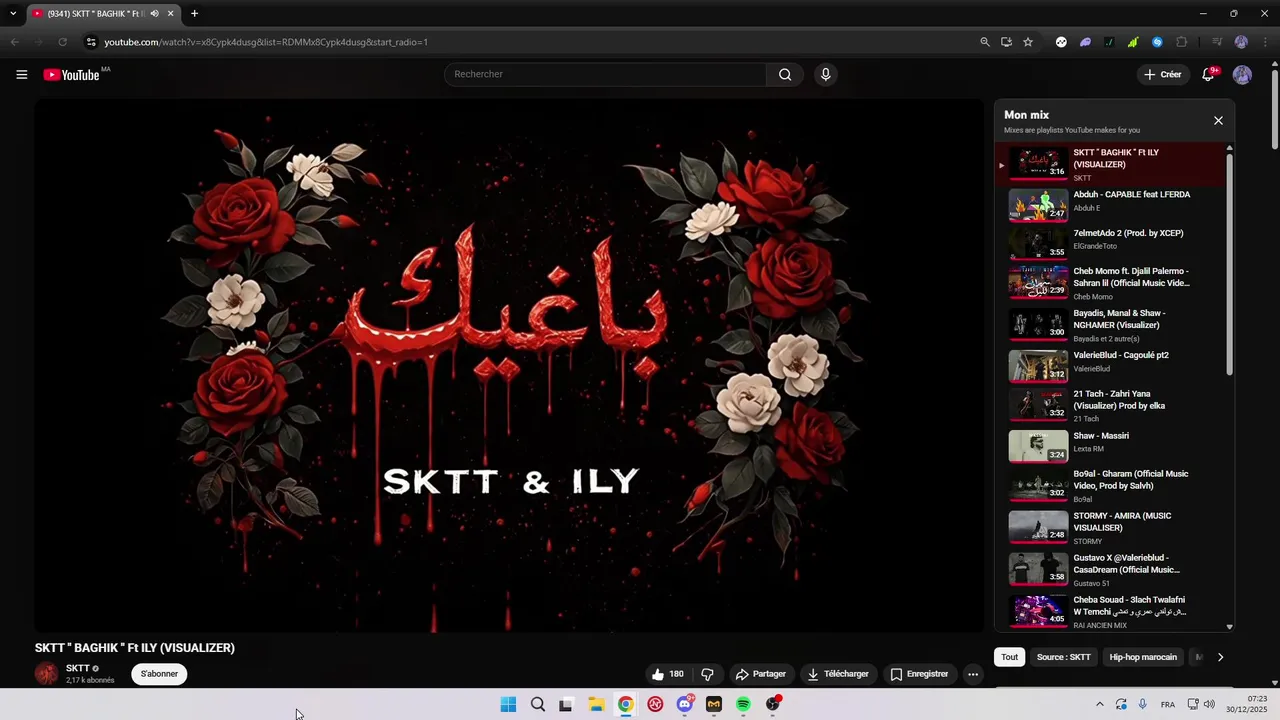The width and height of the screenshot is (1280, 720).
Task: Click the playlist panel scrollbar down arrow
Action: click(1229, 627)
